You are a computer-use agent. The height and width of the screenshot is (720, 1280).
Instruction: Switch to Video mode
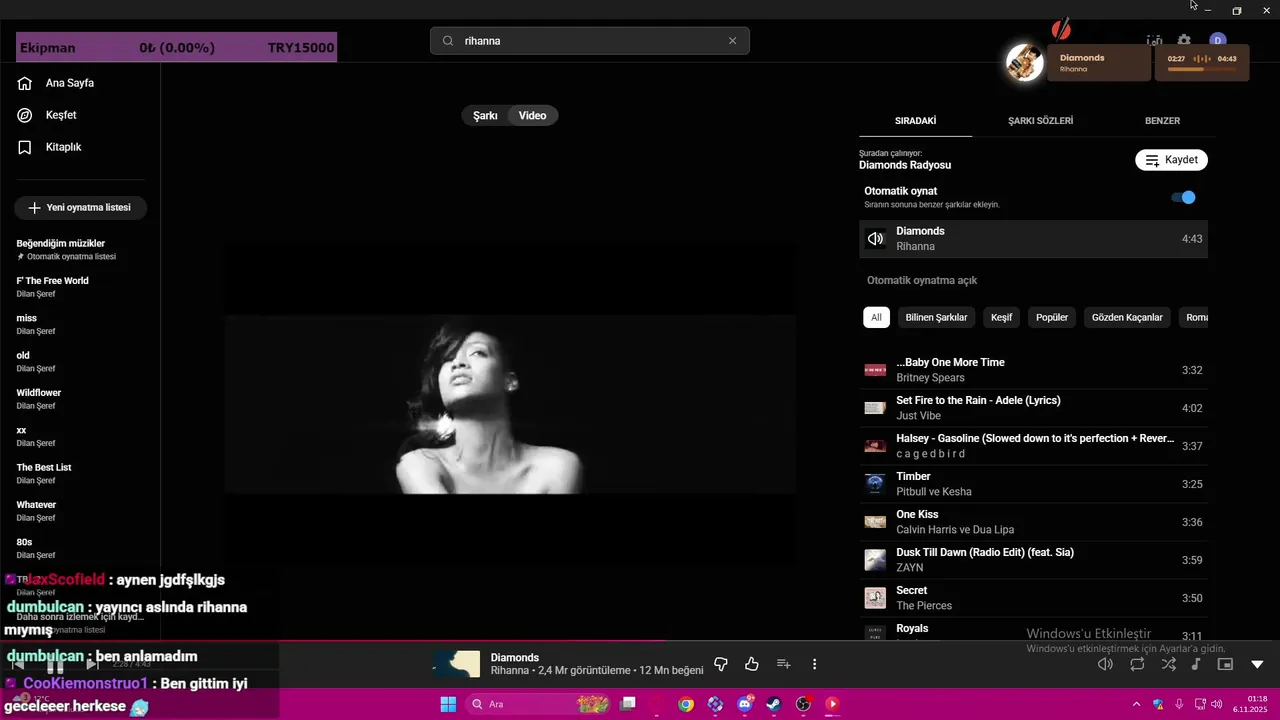pos(532,116)
